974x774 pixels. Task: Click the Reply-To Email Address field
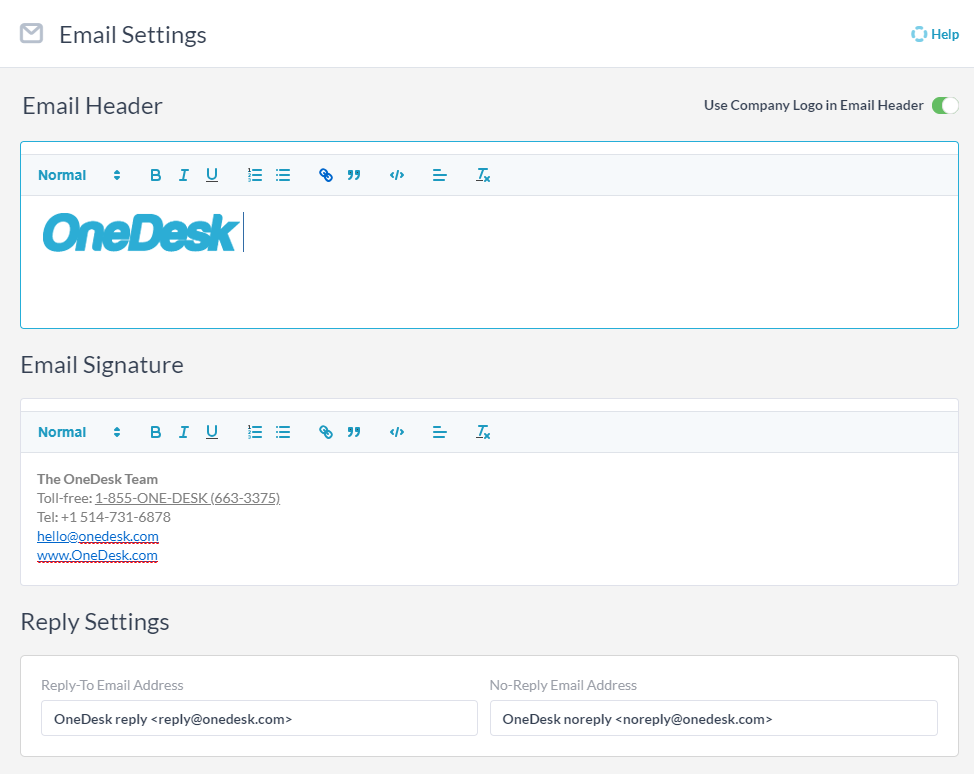(x=259, y=719)
